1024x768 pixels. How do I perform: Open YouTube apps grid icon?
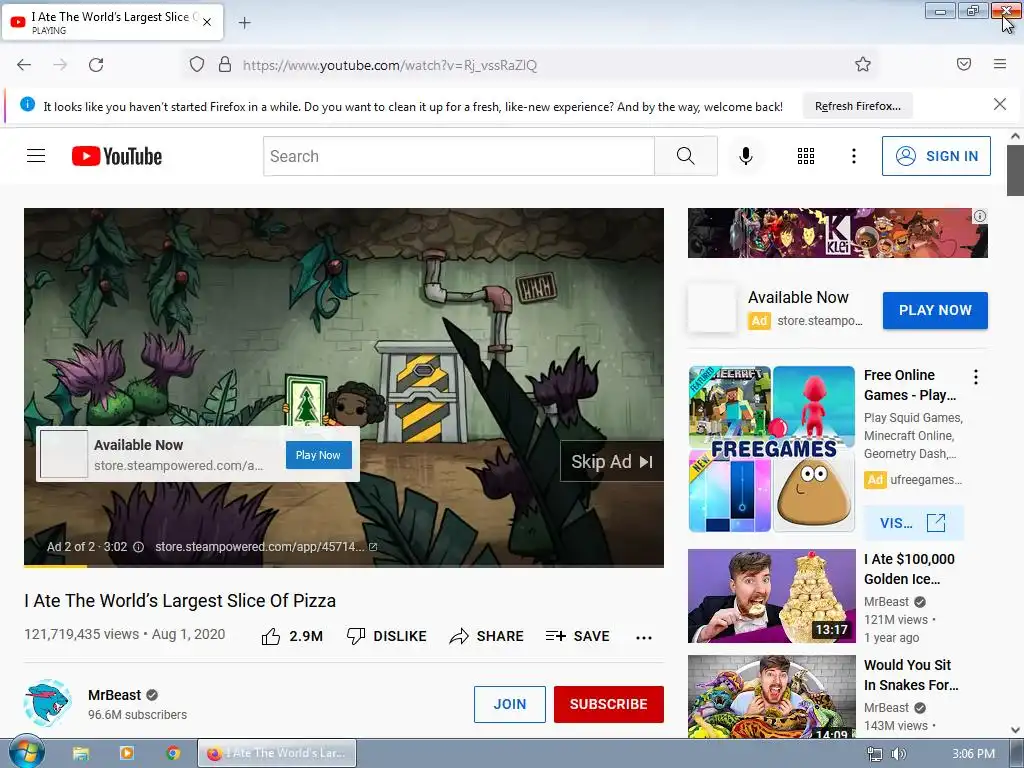click(806, 156)
